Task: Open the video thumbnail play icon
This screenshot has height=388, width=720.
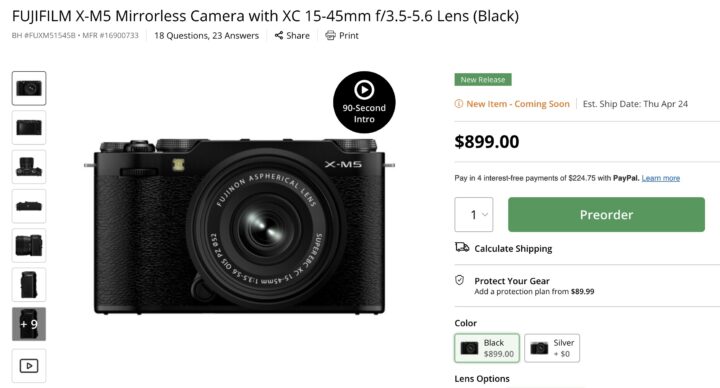Action: tap(29, 366)
